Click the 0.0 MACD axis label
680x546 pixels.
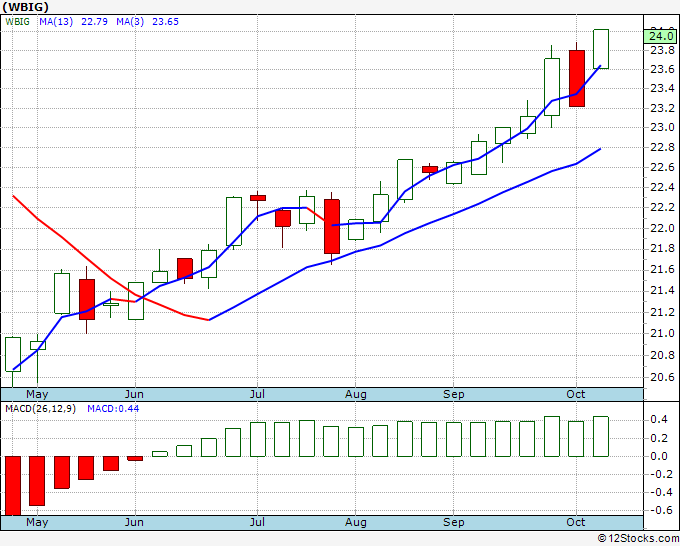[x=659, y=456]
